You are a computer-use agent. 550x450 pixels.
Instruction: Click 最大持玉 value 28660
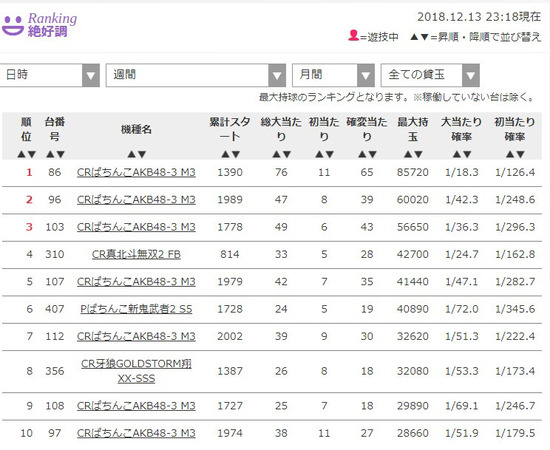tap(412, 433)
